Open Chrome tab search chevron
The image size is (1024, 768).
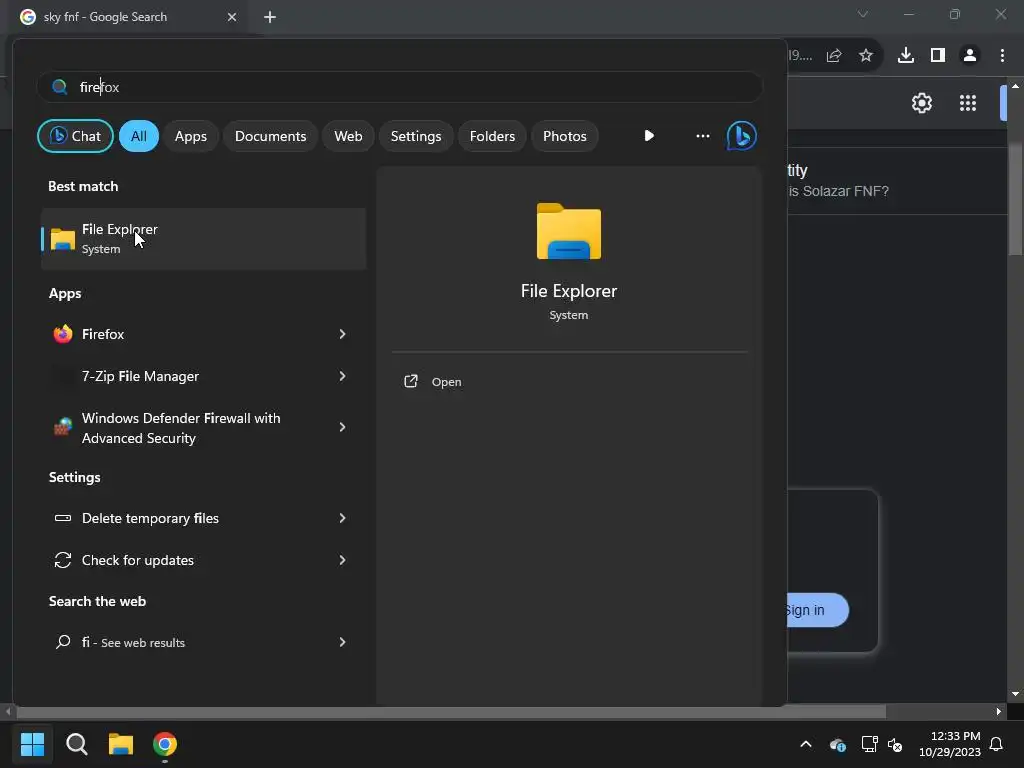tap(863, 14)
